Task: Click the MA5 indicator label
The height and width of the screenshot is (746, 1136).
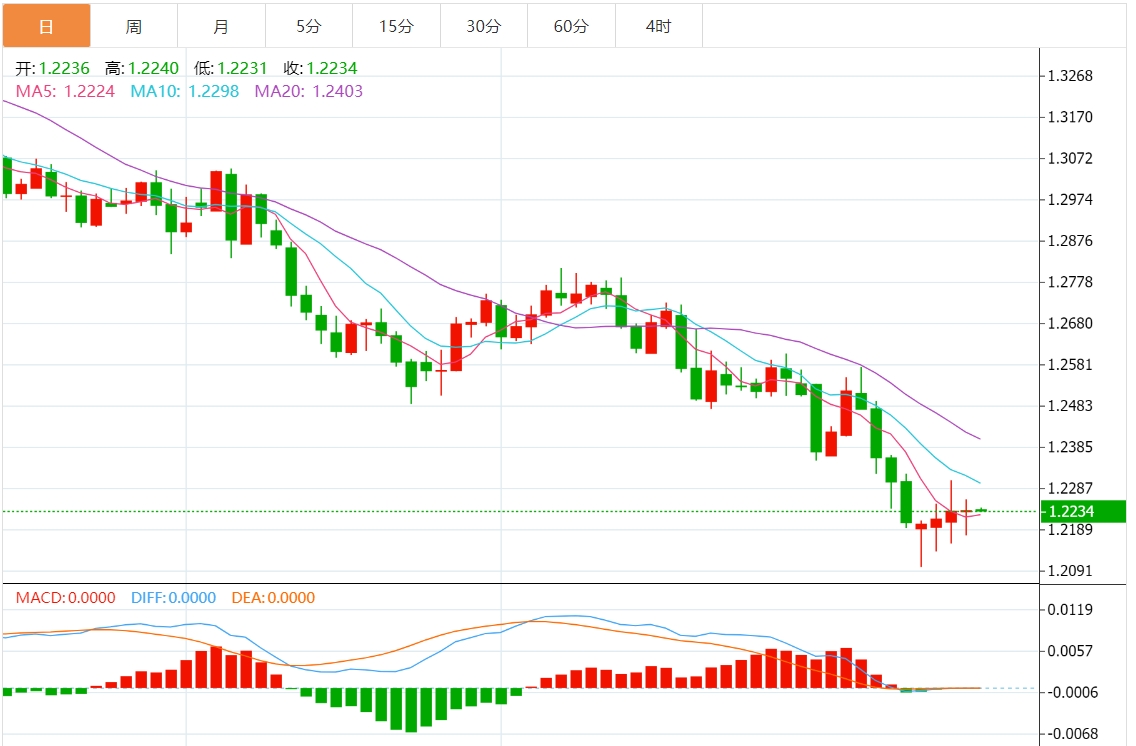Action: pos(65,91)
